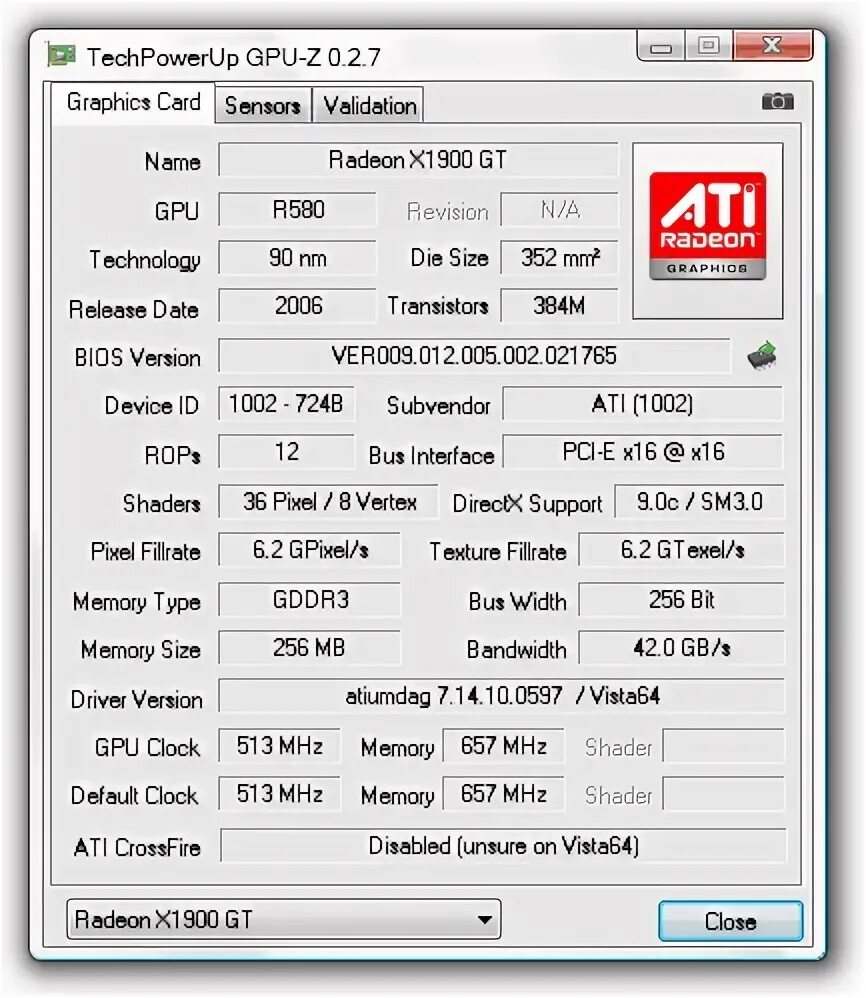
Task: Click the BIOS Version value field
Action: click(x=474, y=356)
